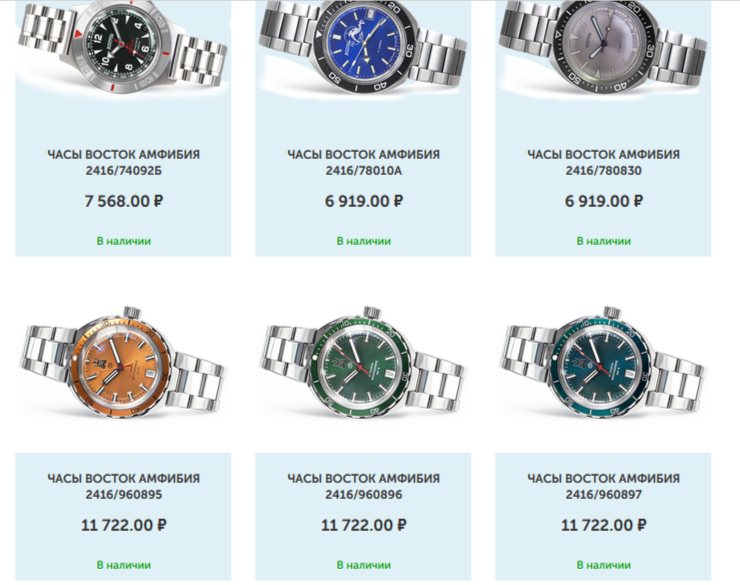
Task: Click title Часы Восток Амфибия 2416/960896
Action: pos(363,486)
